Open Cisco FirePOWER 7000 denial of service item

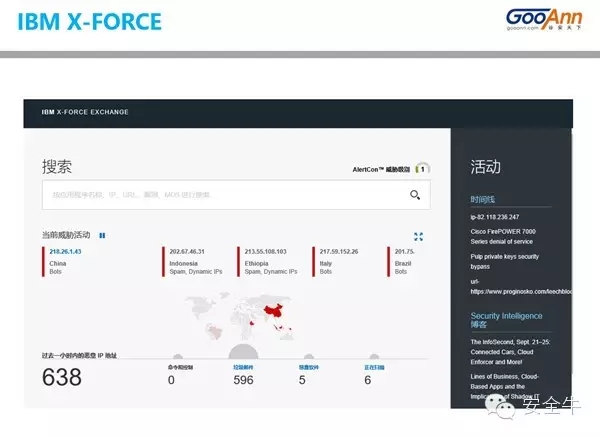click(503, 236)
